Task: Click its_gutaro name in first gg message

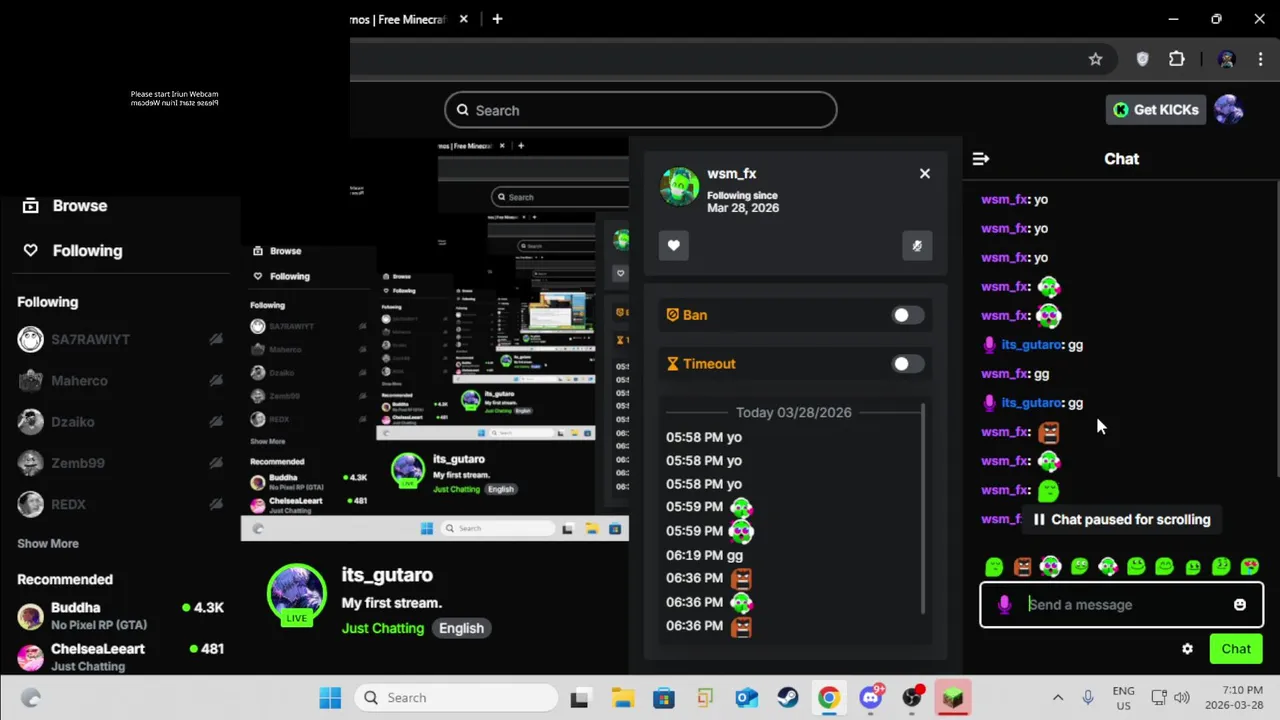Action: tap(1031, 345)
